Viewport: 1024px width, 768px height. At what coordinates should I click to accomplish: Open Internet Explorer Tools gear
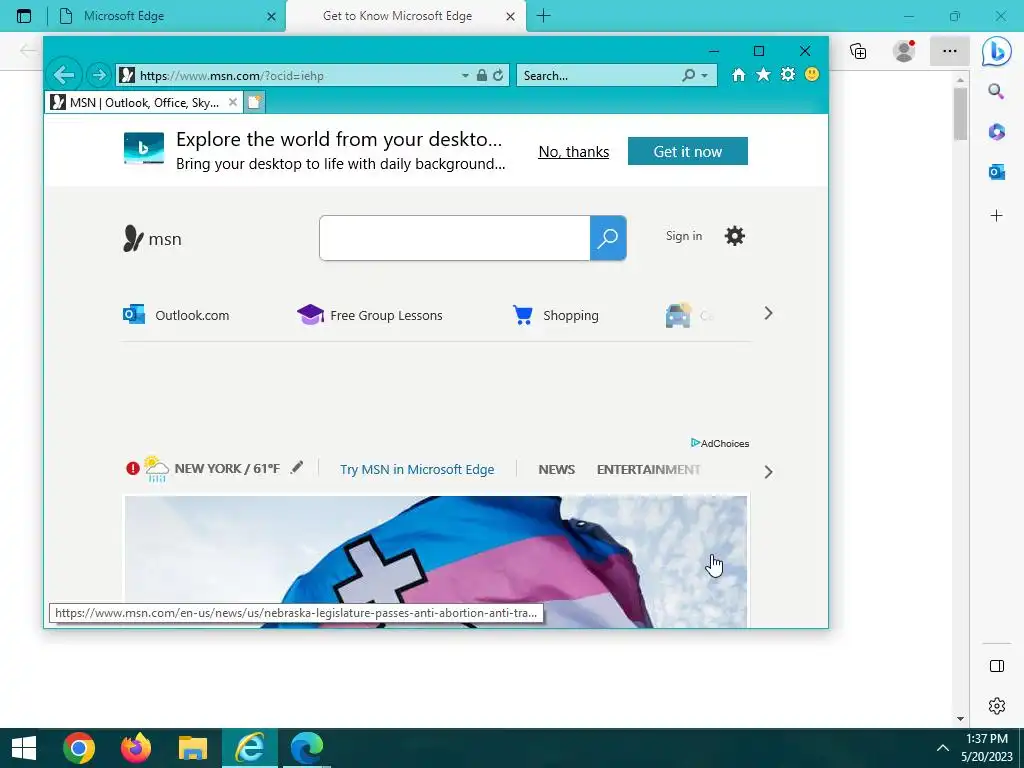pos(788,74)
